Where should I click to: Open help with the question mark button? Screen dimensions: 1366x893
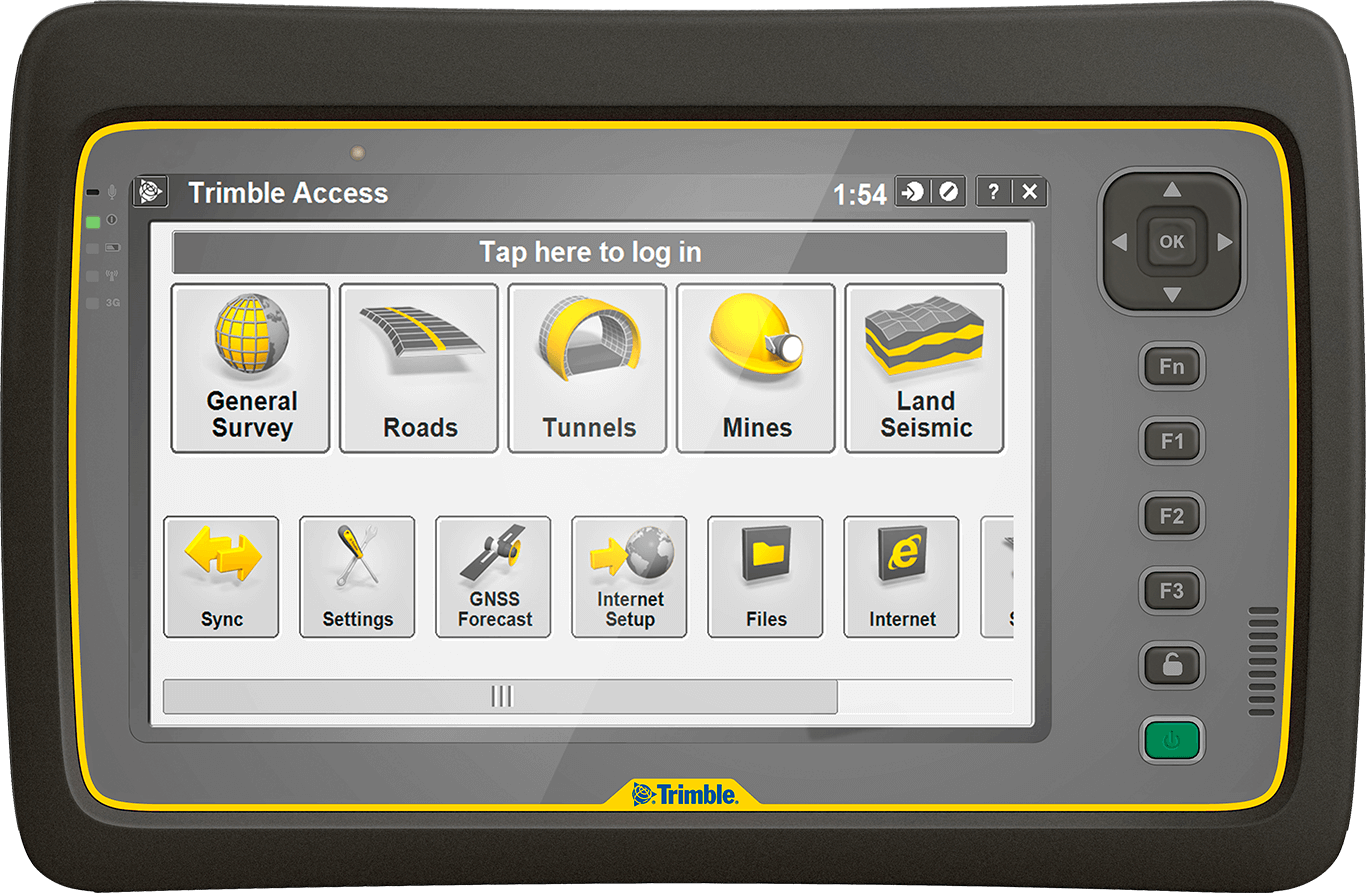(x=993, y=192)
